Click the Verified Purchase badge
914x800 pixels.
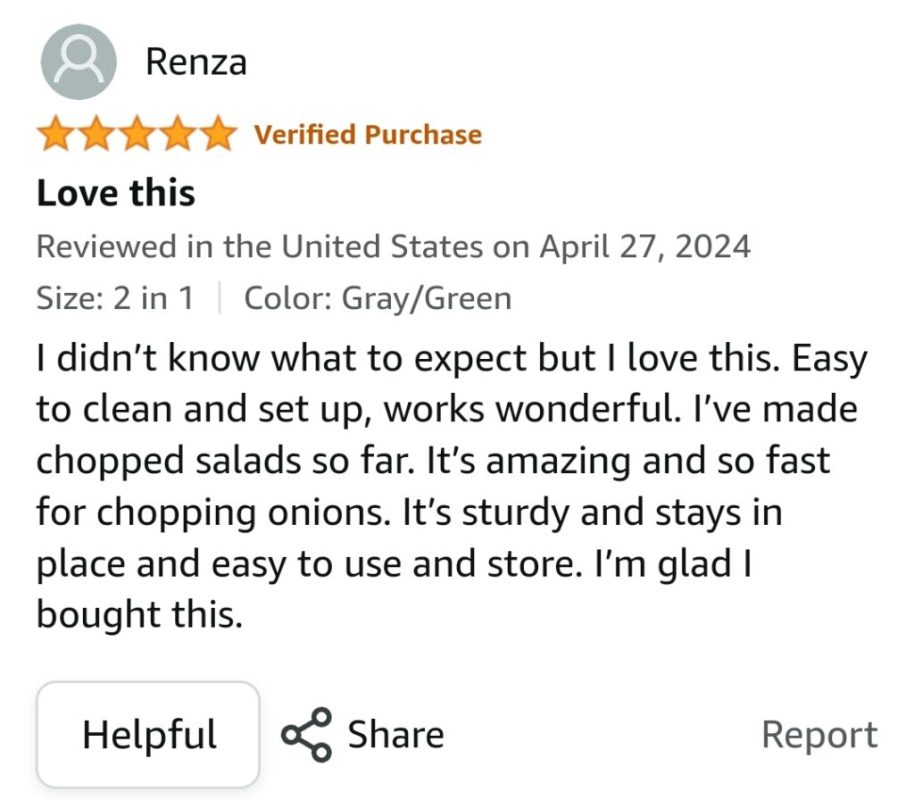tap(368, 135)
